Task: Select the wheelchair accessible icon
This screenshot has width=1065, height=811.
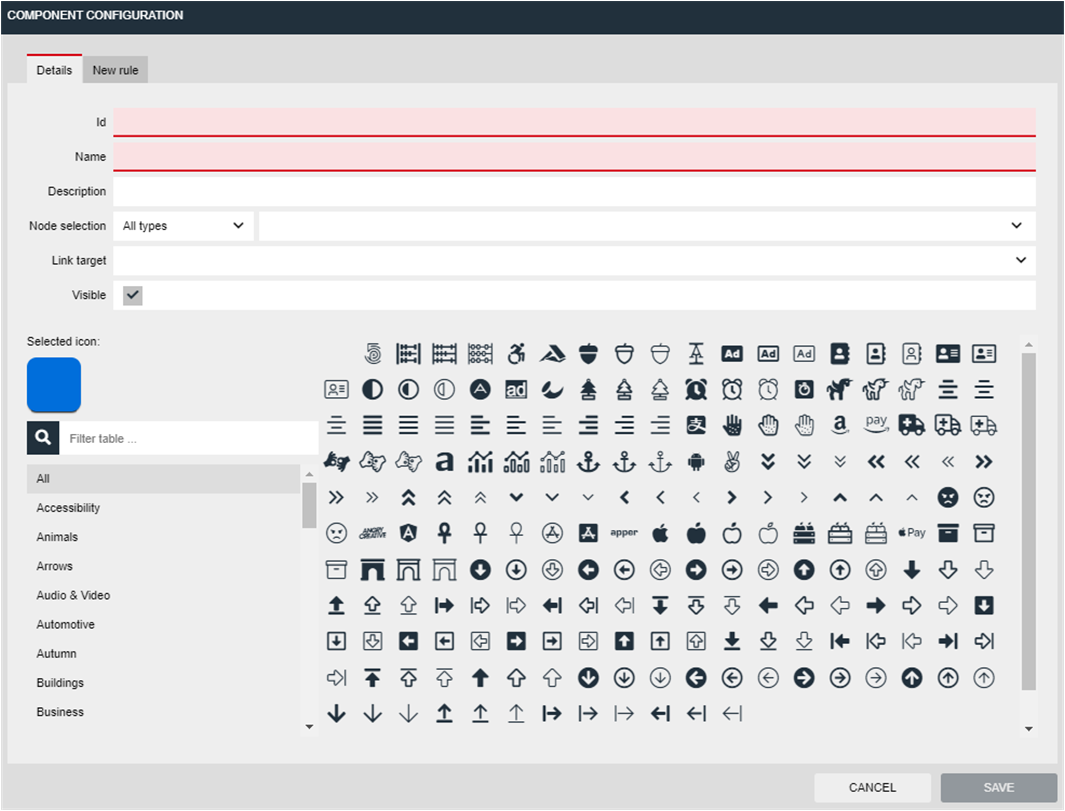Action: (516, 353)
